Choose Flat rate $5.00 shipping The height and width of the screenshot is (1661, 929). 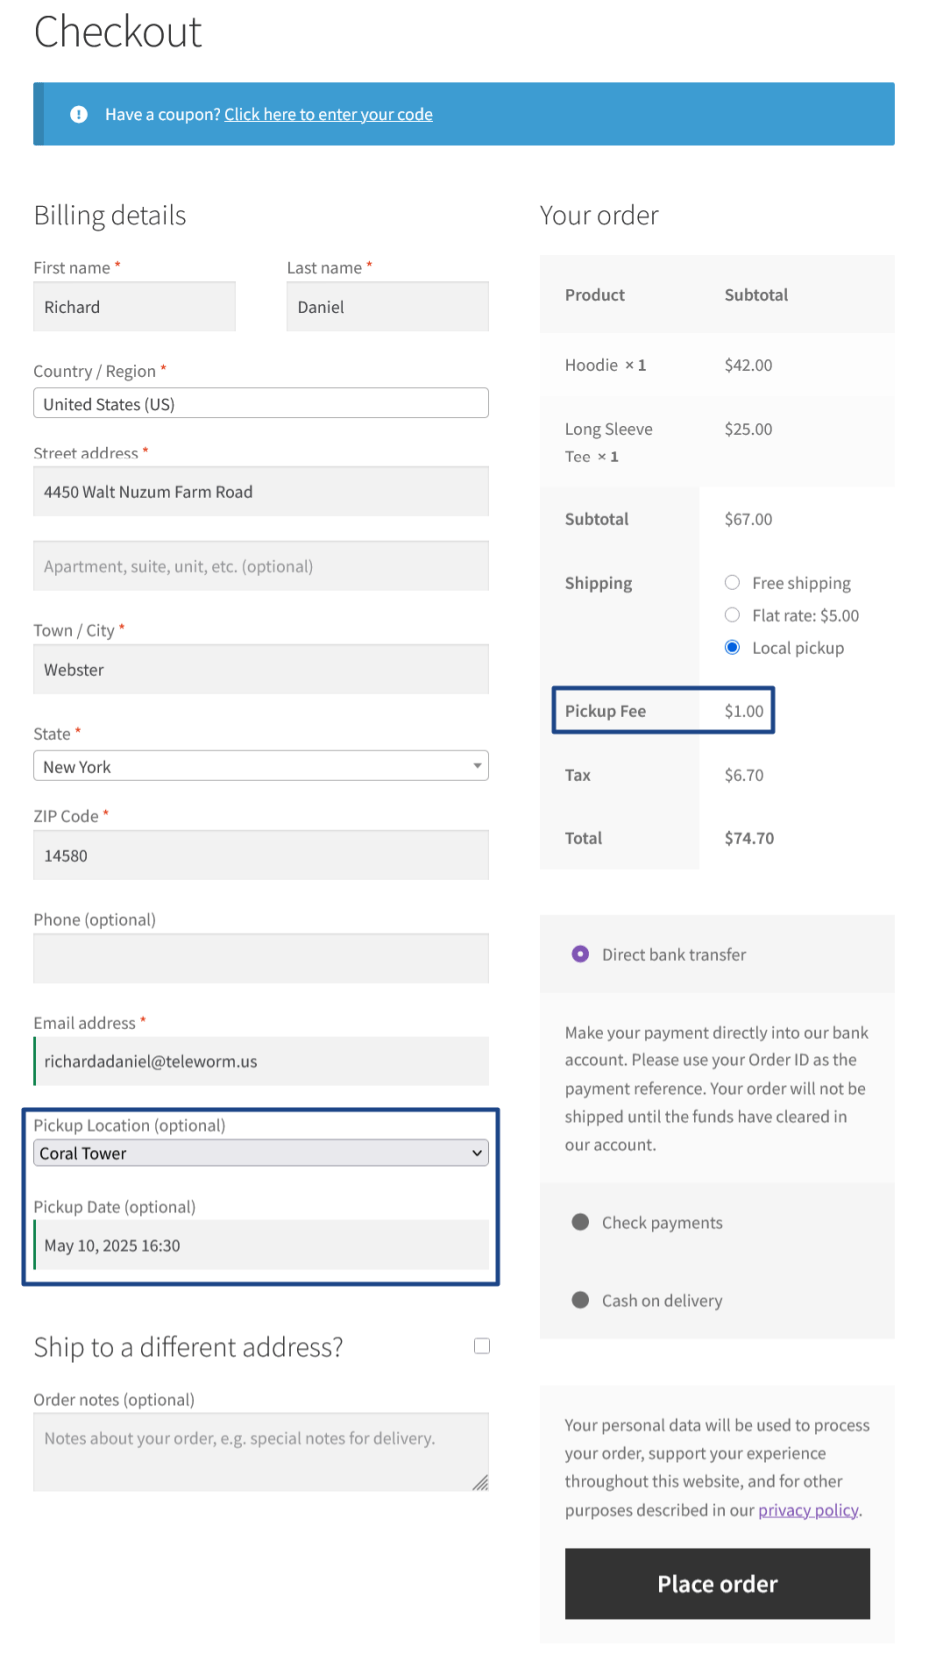pos(732,615)
